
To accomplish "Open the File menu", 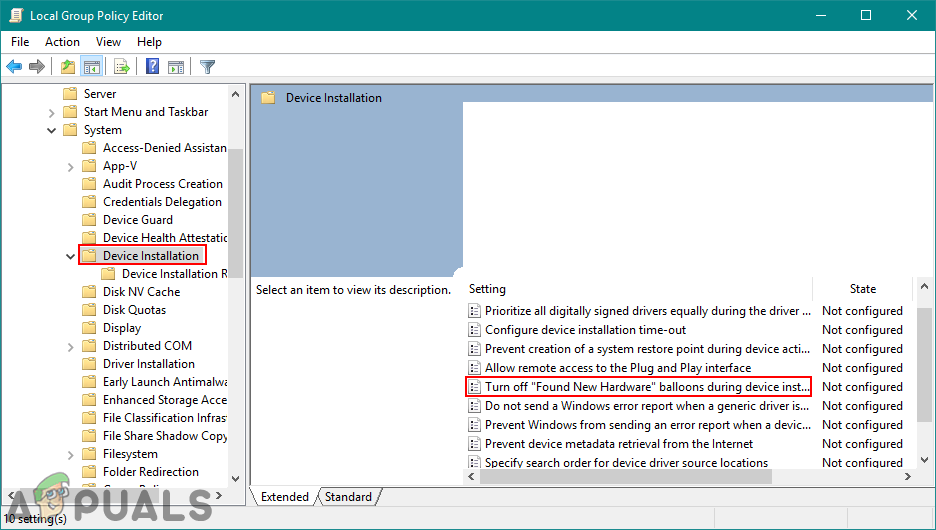I will [20, 42].
